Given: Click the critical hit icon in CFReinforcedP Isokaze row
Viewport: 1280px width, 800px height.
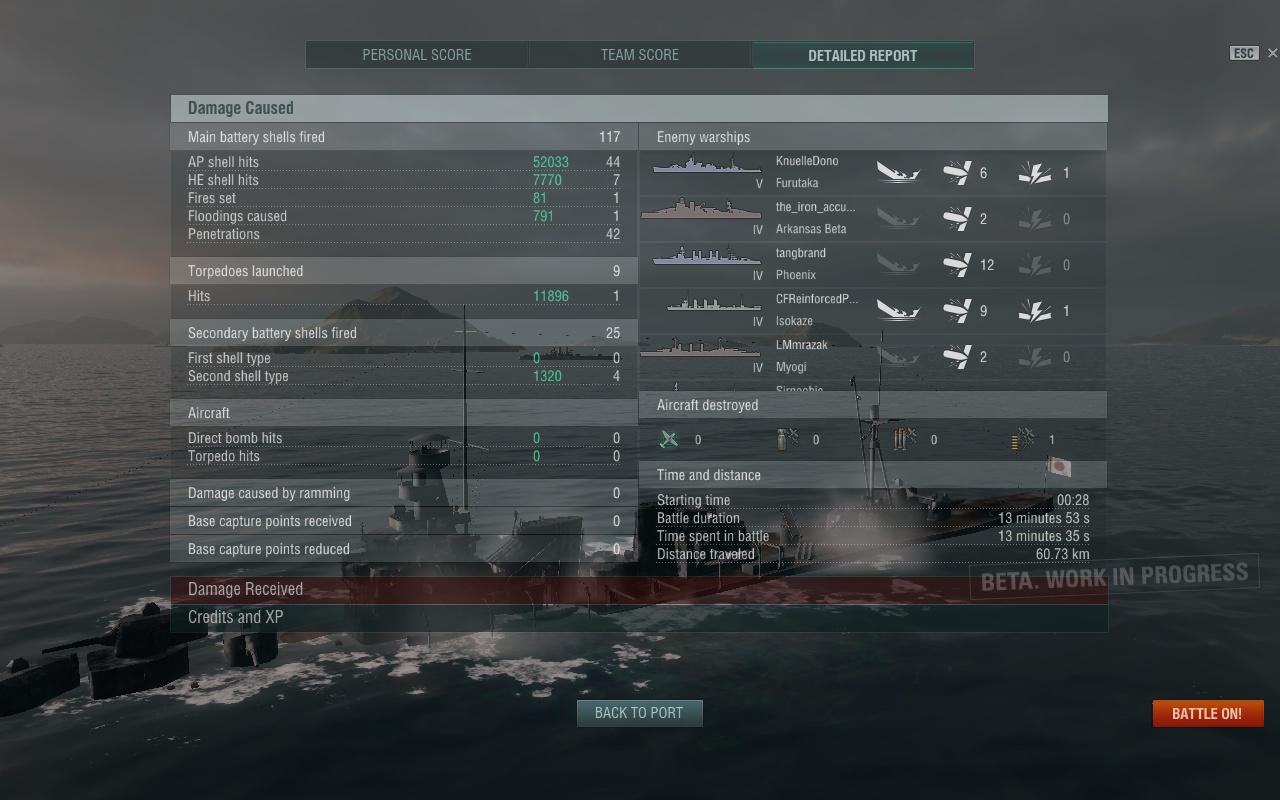Looking at the screenshot, I should point(1034,310).
